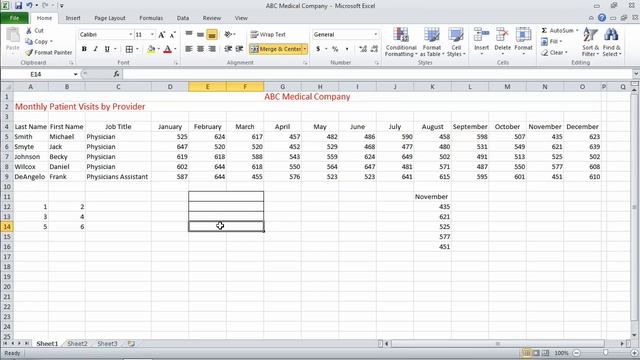Shrink font size with decrease font icon
The image size is (640, 360).
[173, 35]
